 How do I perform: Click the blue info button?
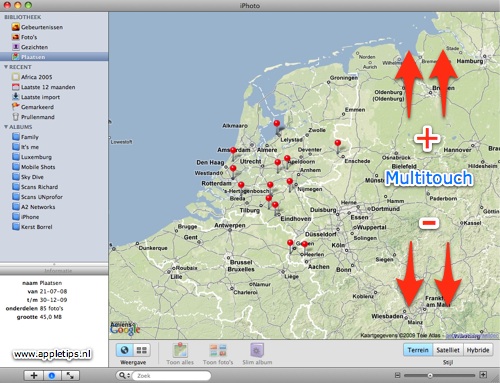[x=52, y=376]
